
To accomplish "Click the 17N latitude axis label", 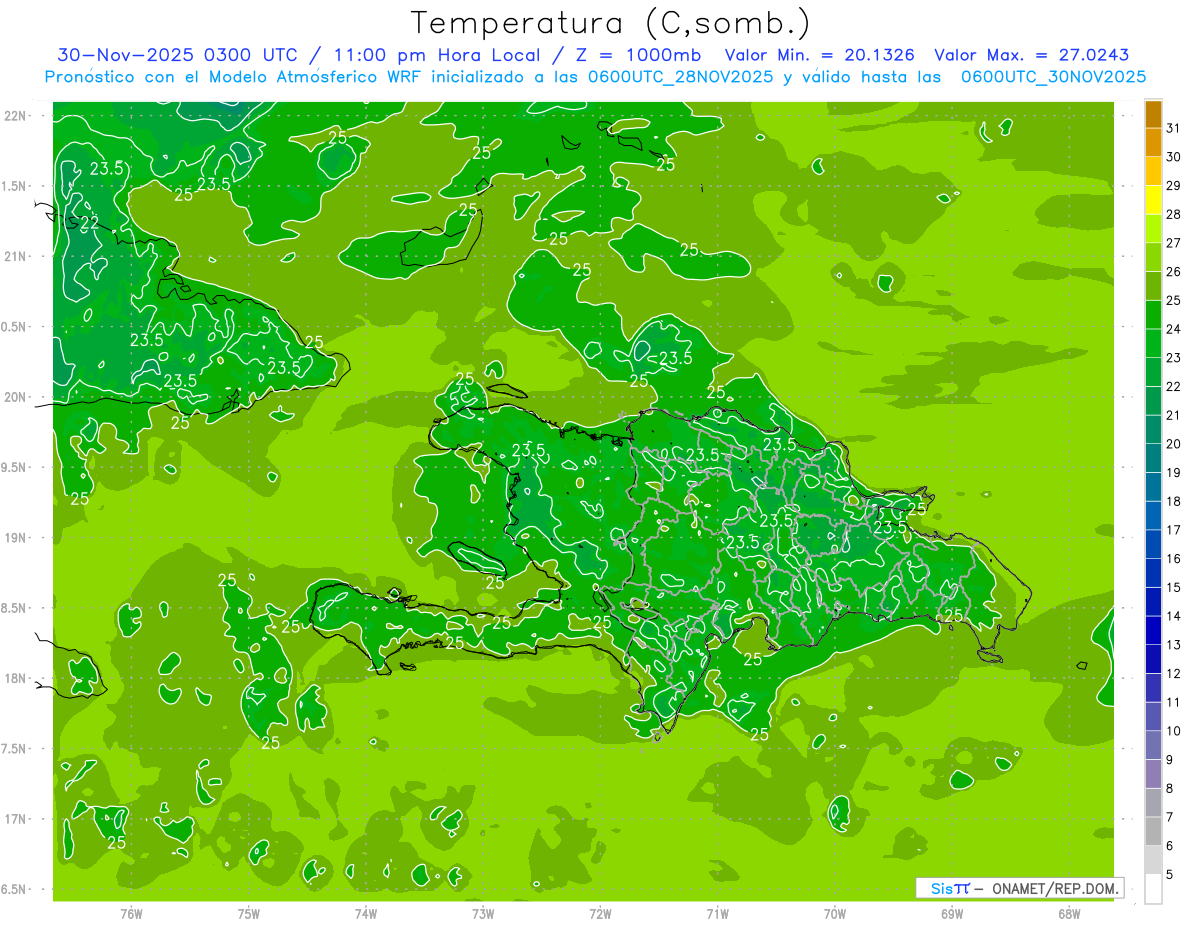I will 15,819.
